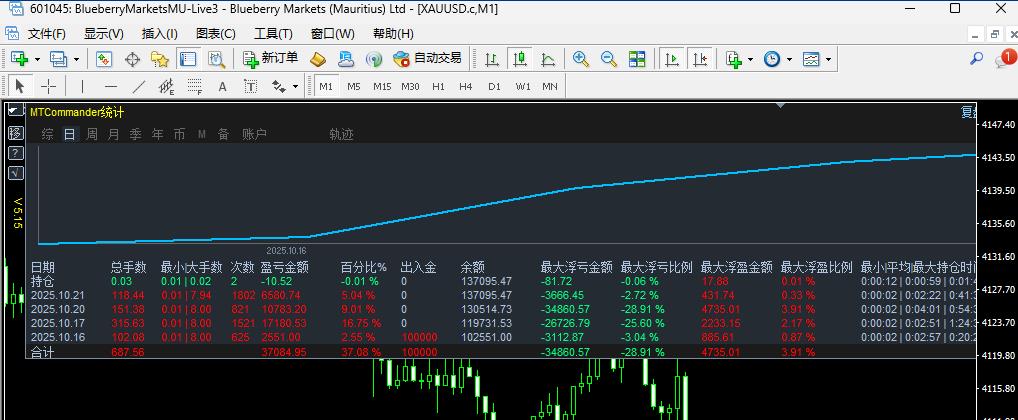Image resolution: width=1018 pixels, height=420 pixels.
Task: Open the chart profiles icon
Action: 59,59
